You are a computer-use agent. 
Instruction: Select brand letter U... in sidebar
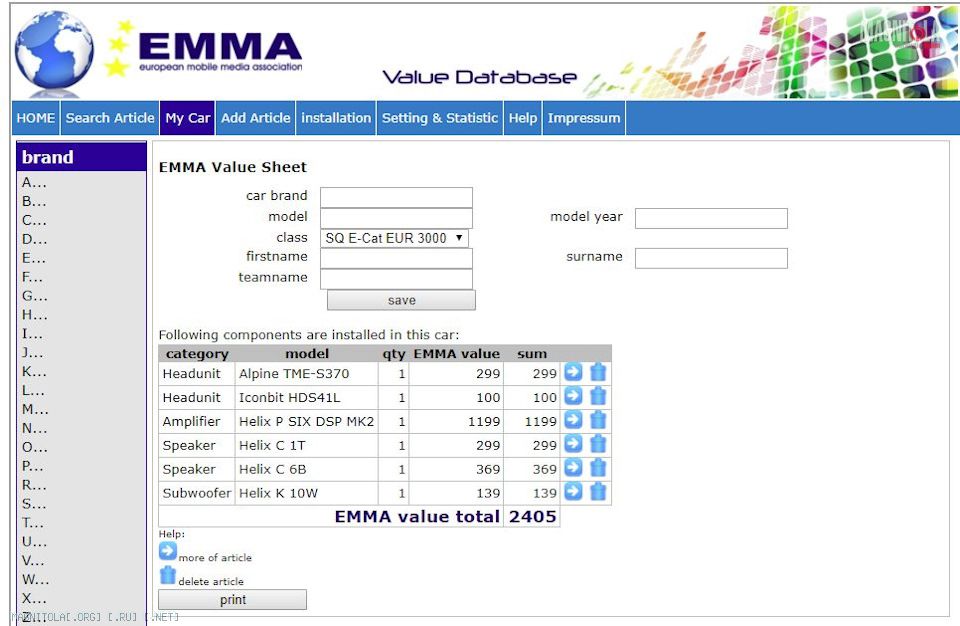coord(34,542)
